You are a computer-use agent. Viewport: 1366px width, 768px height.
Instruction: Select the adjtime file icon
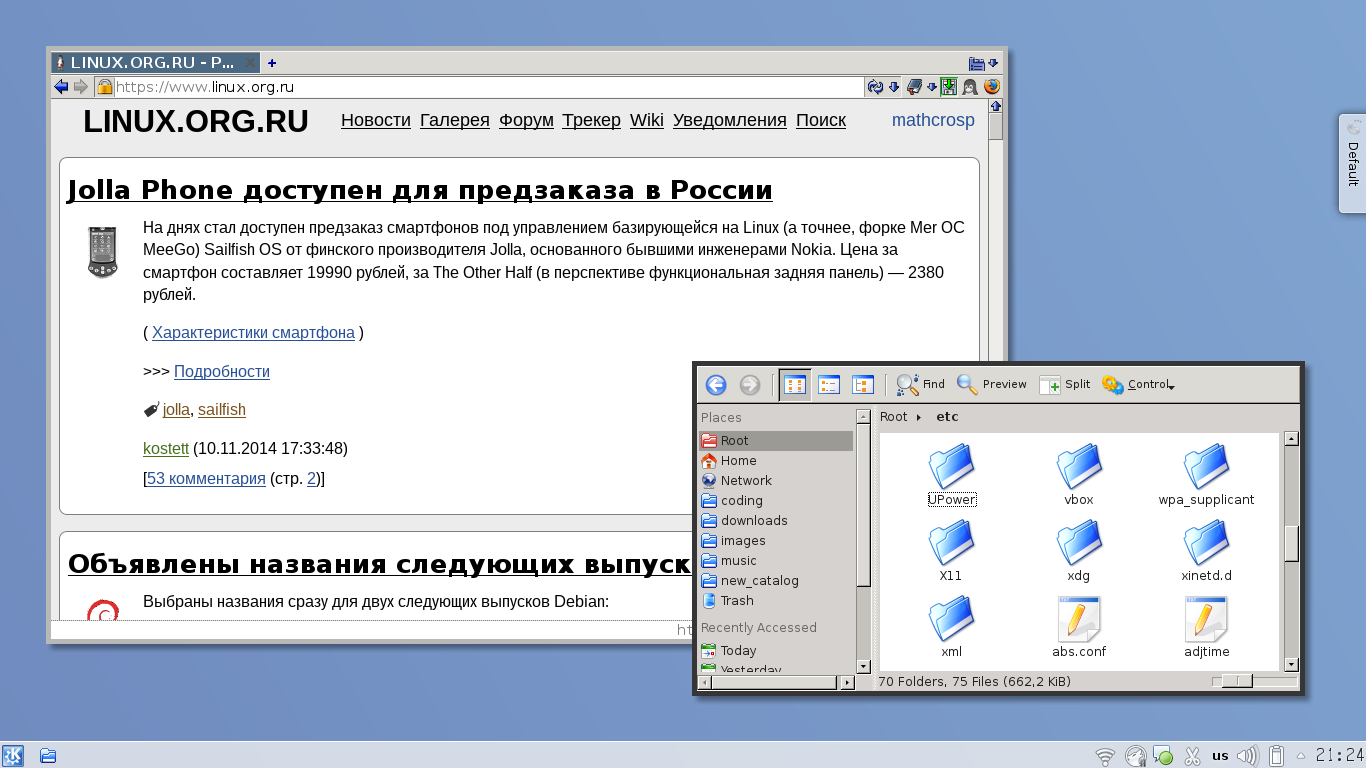pos(1206,618)
